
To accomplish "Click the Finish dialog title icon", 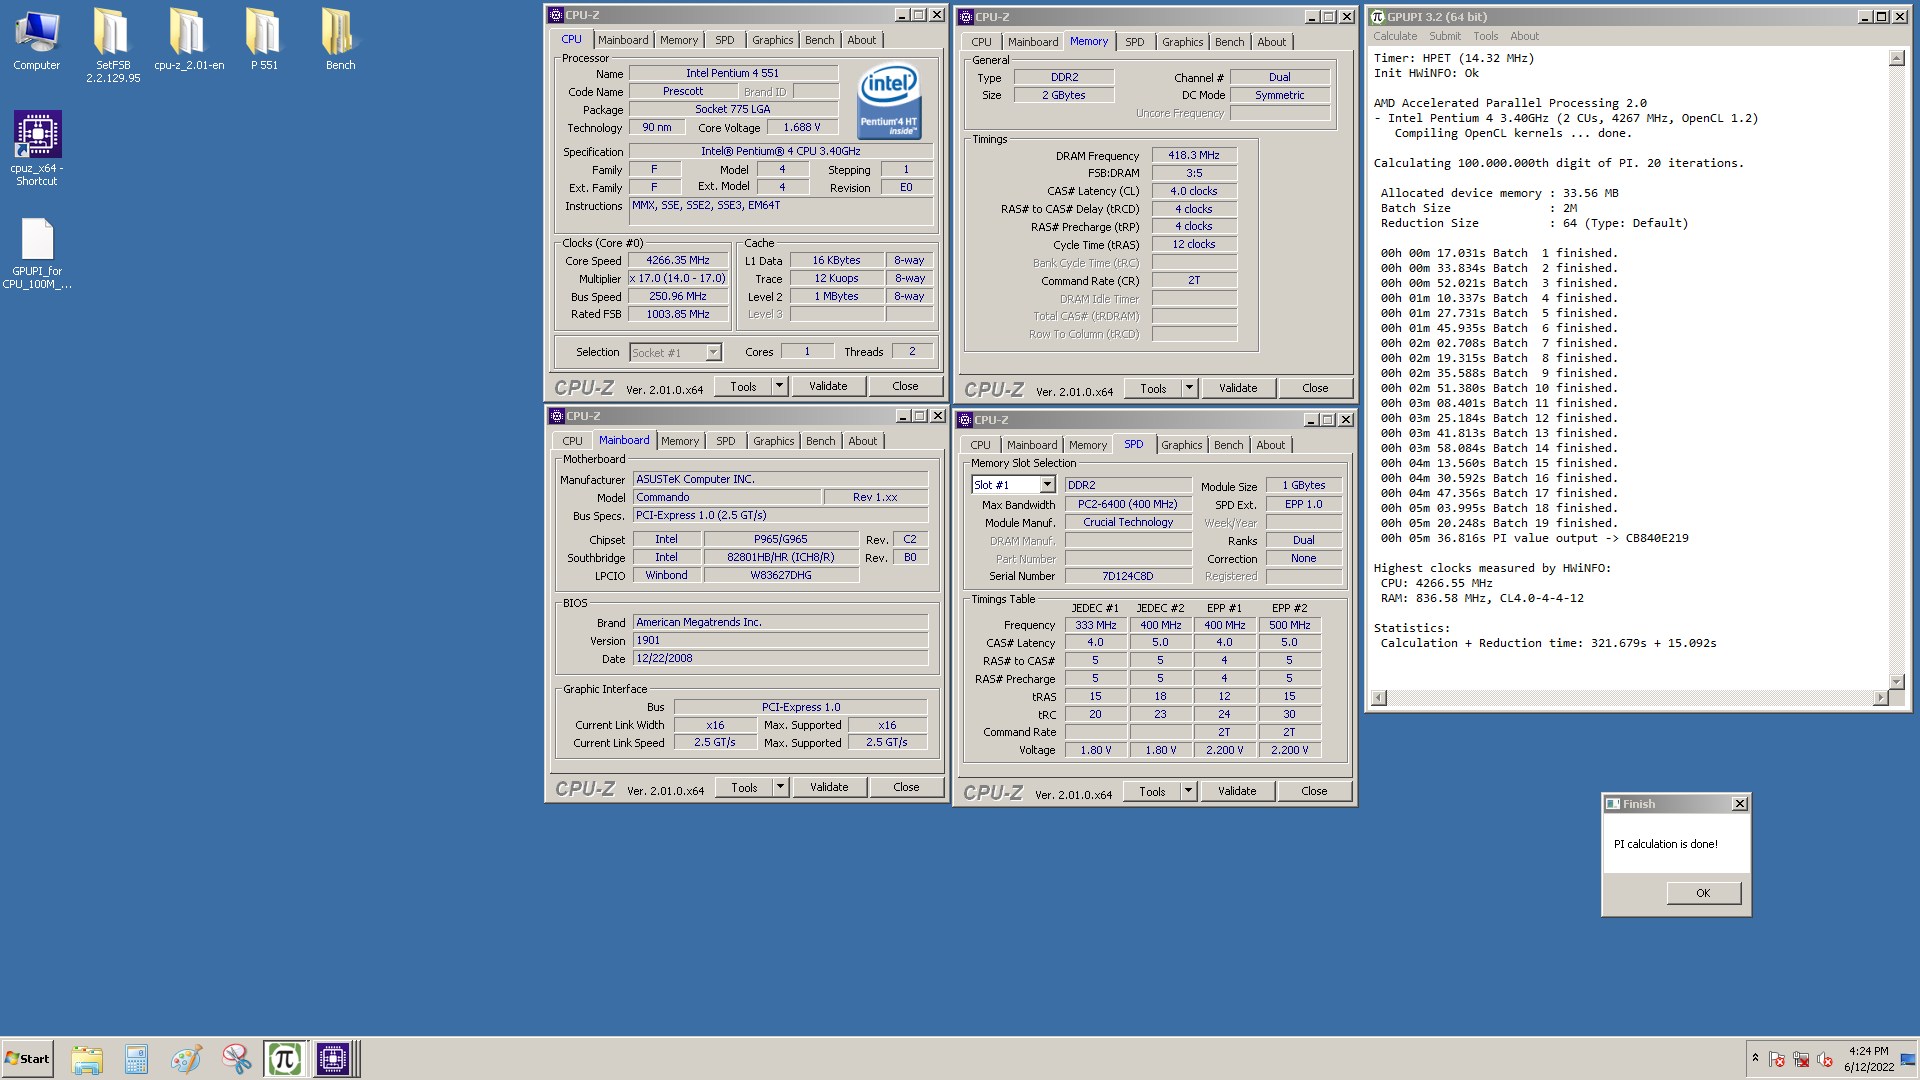I will tap(1612, 804).
